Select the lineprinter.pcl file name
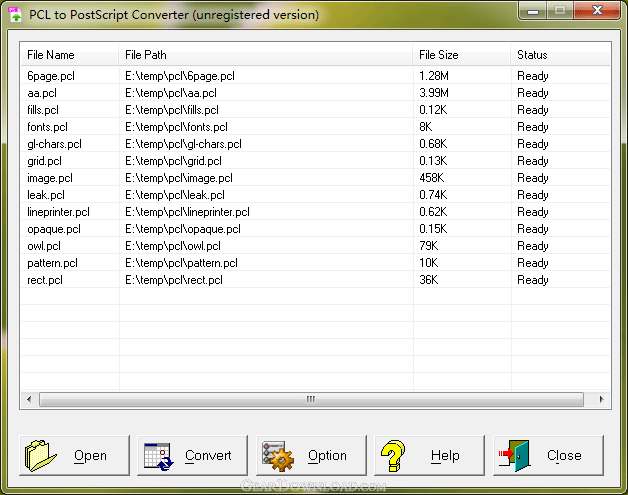Image resolution: width=628 pixels, height=495 pixels. tap(58, 212)
